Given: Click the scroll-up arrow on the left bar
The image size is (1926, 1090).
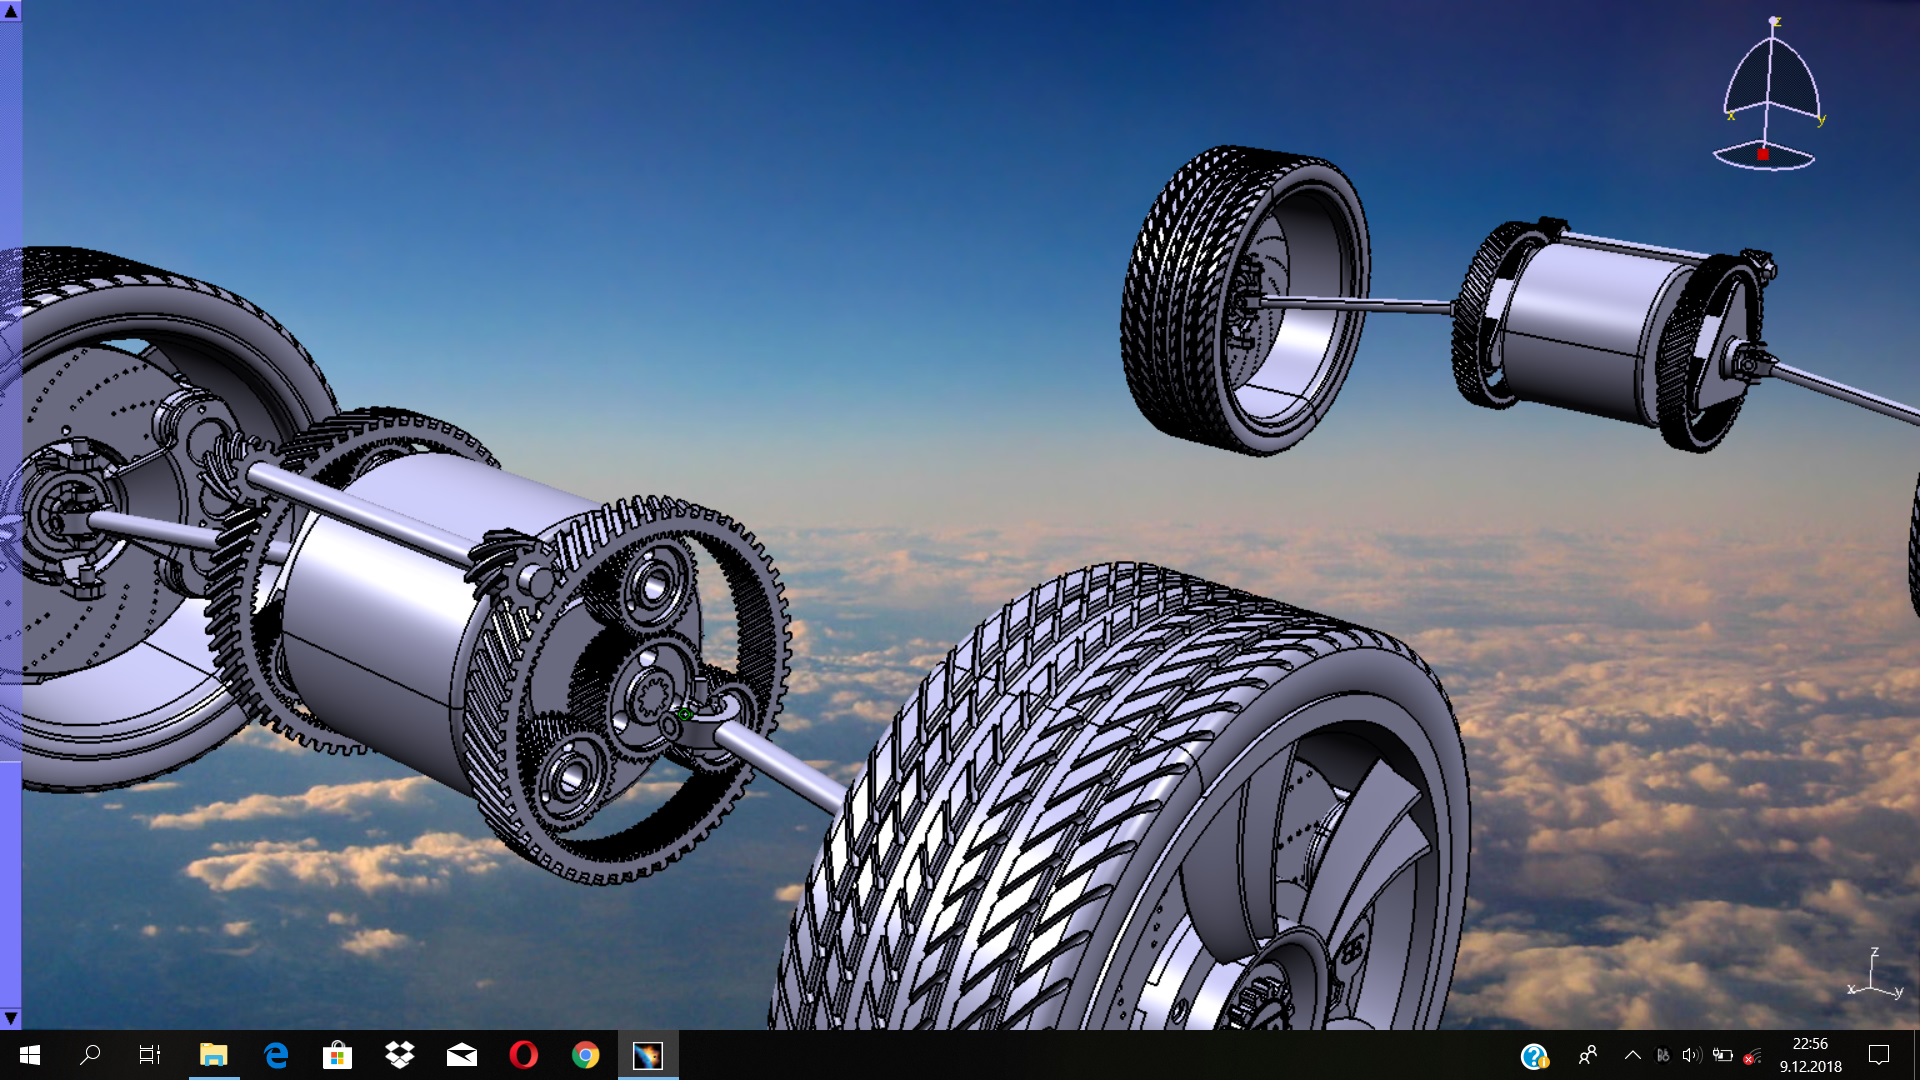Looking at the screenshot, I should 11,12.
